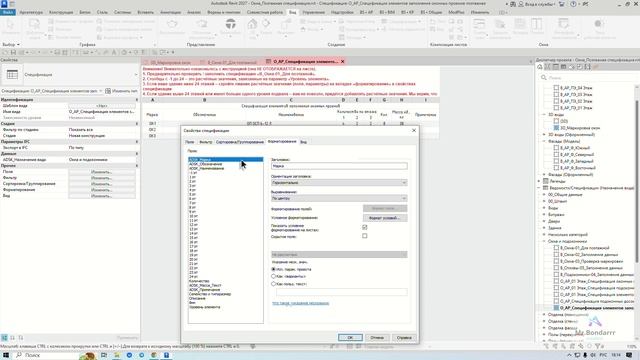
Task: Collapse the Идентификация properties section
Action: click(137, 100)
